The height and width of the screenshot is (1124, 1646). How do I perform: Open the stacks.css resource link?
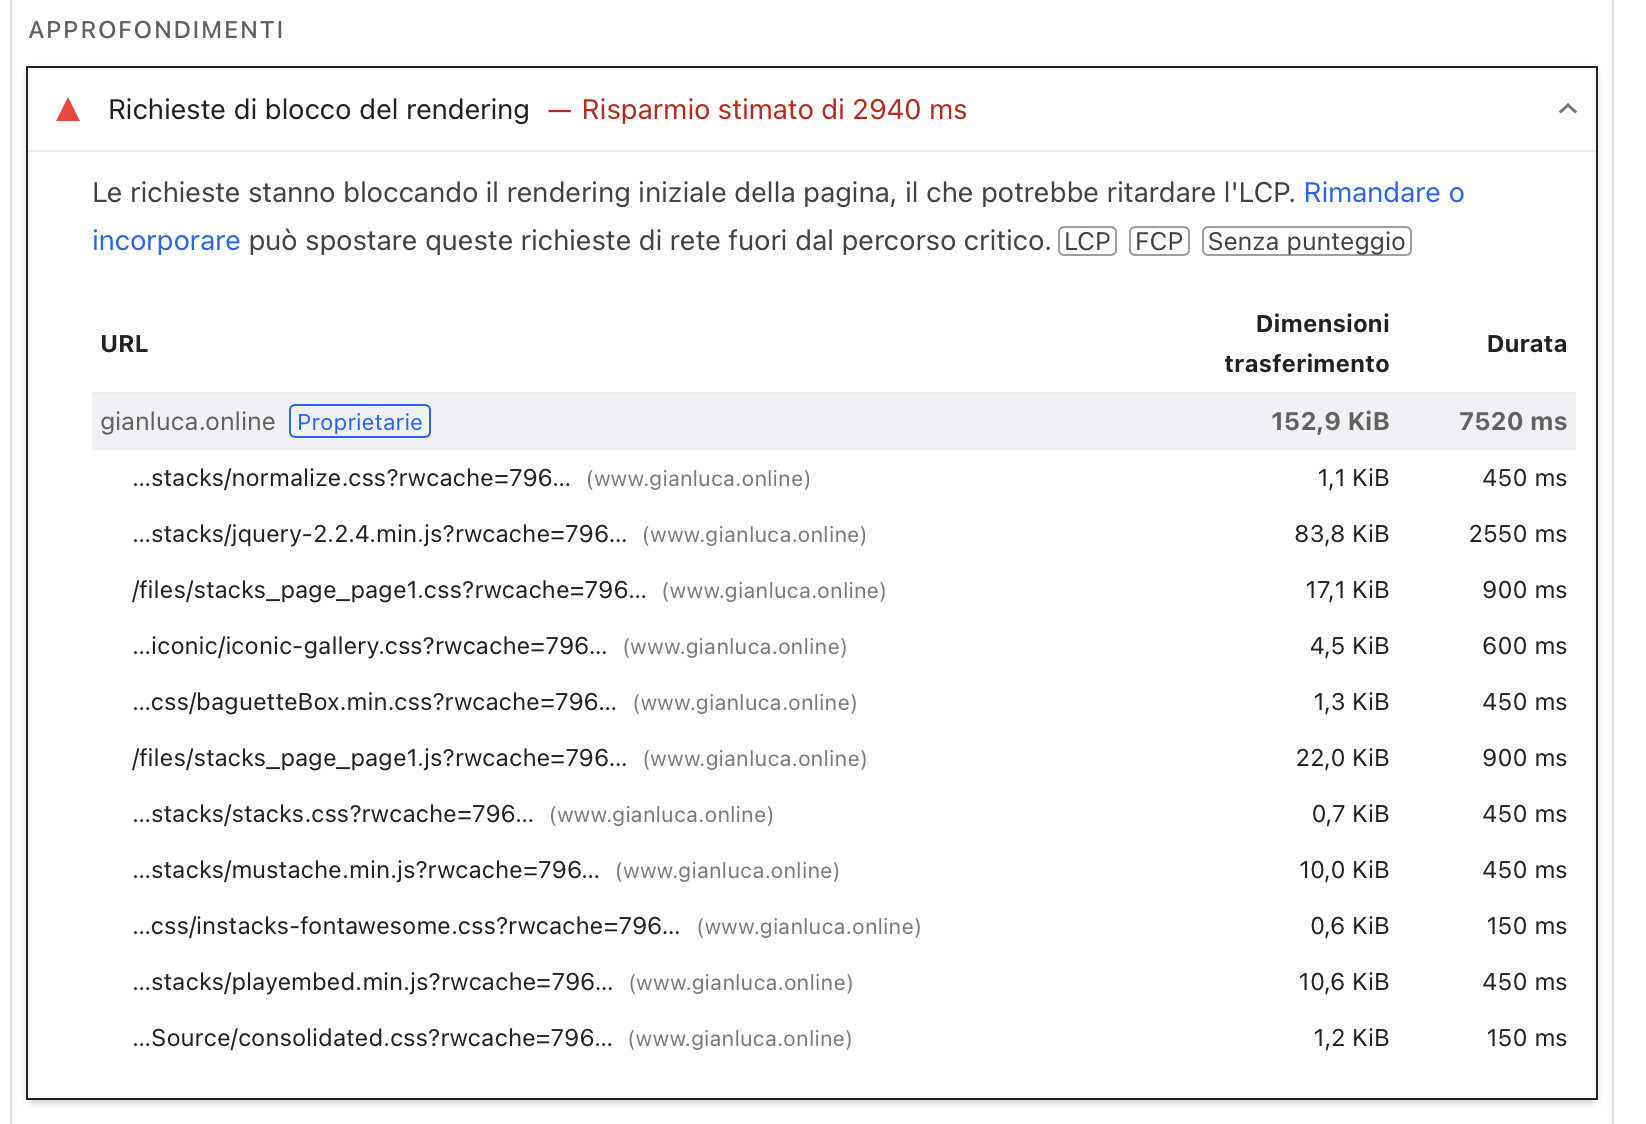(x=332, y=815)
